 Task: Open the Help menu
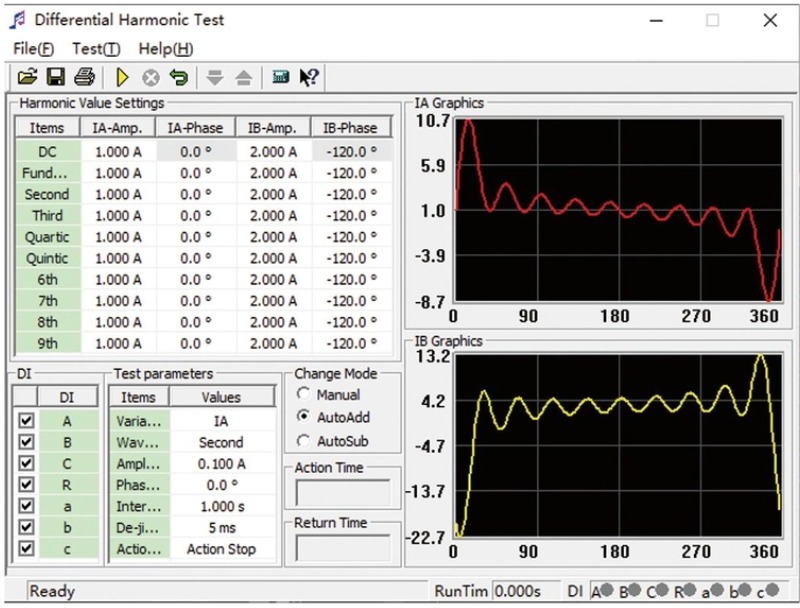point(166,49)
